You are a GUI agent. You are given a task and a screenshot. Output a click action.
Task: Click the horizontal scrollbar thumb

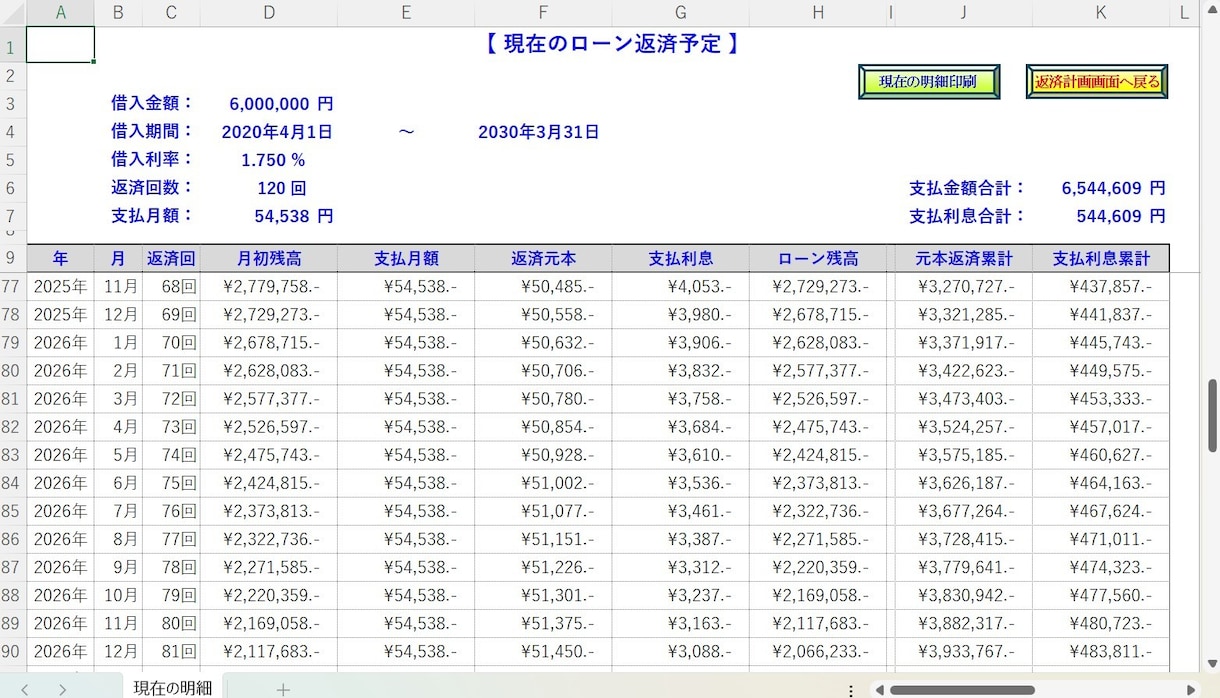962,690
